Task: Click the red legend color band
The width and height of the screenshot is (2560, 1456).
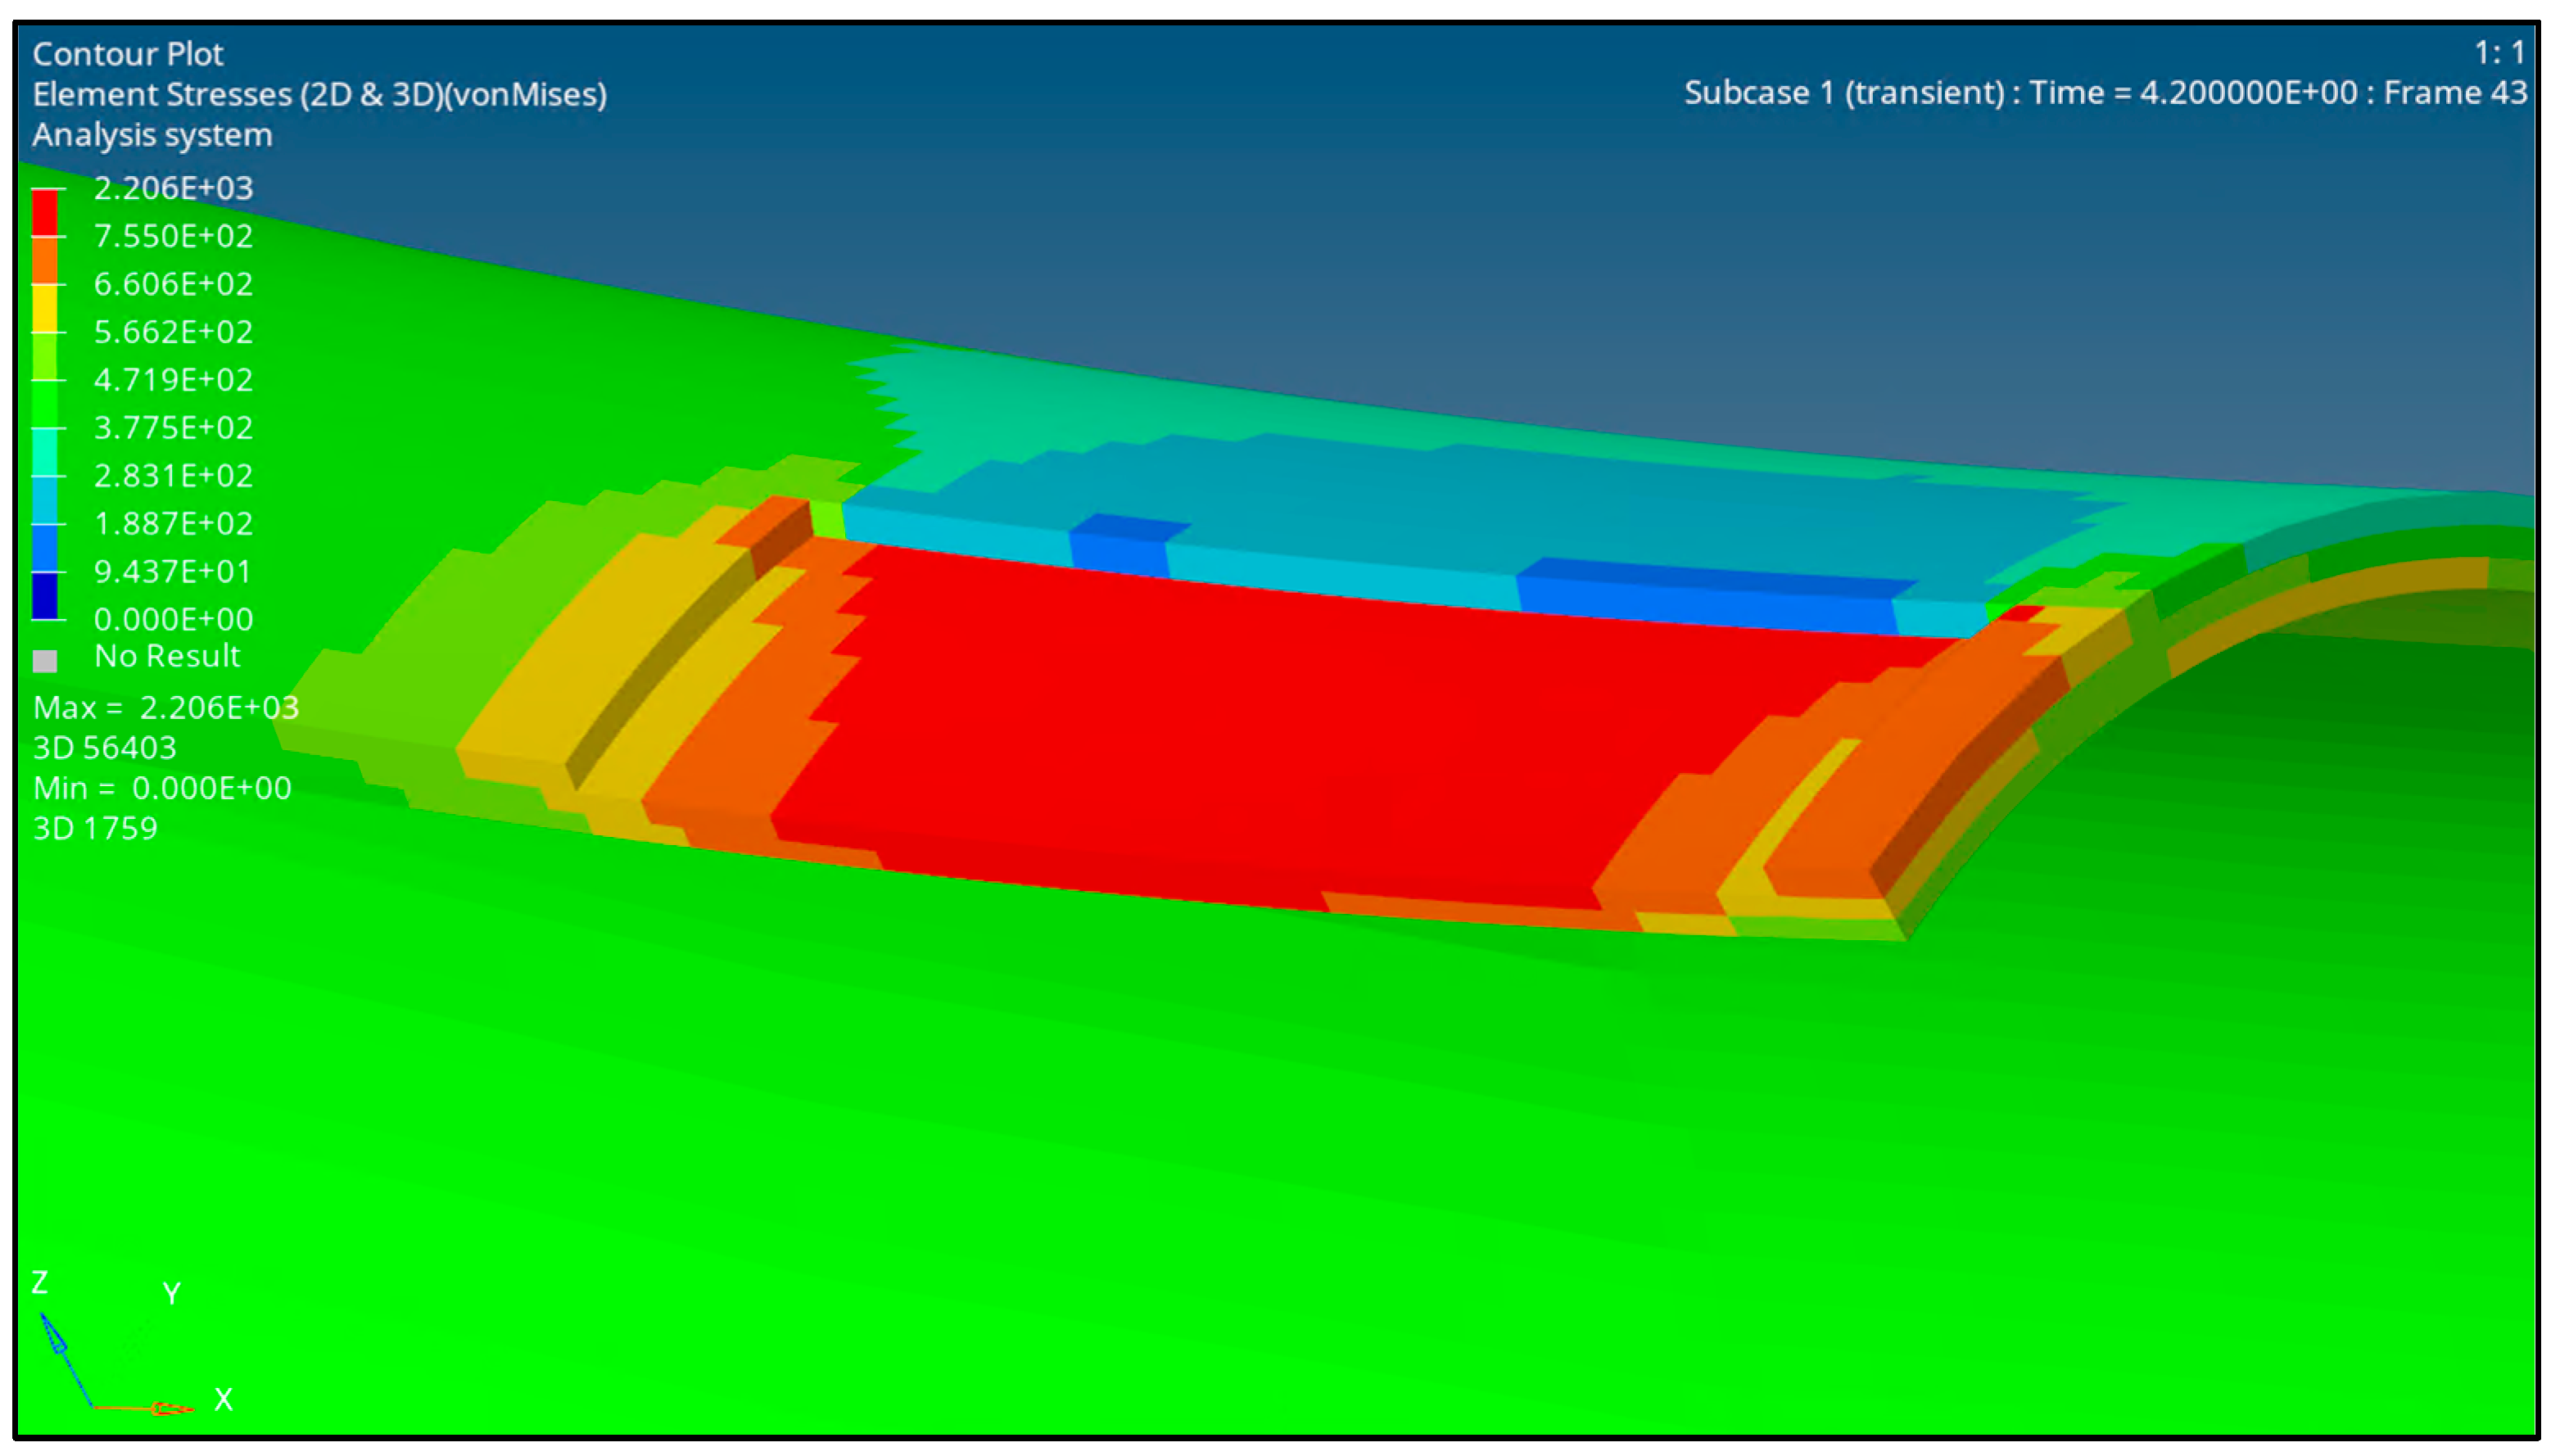Action: pyautogui.click(x=45, y=212)
